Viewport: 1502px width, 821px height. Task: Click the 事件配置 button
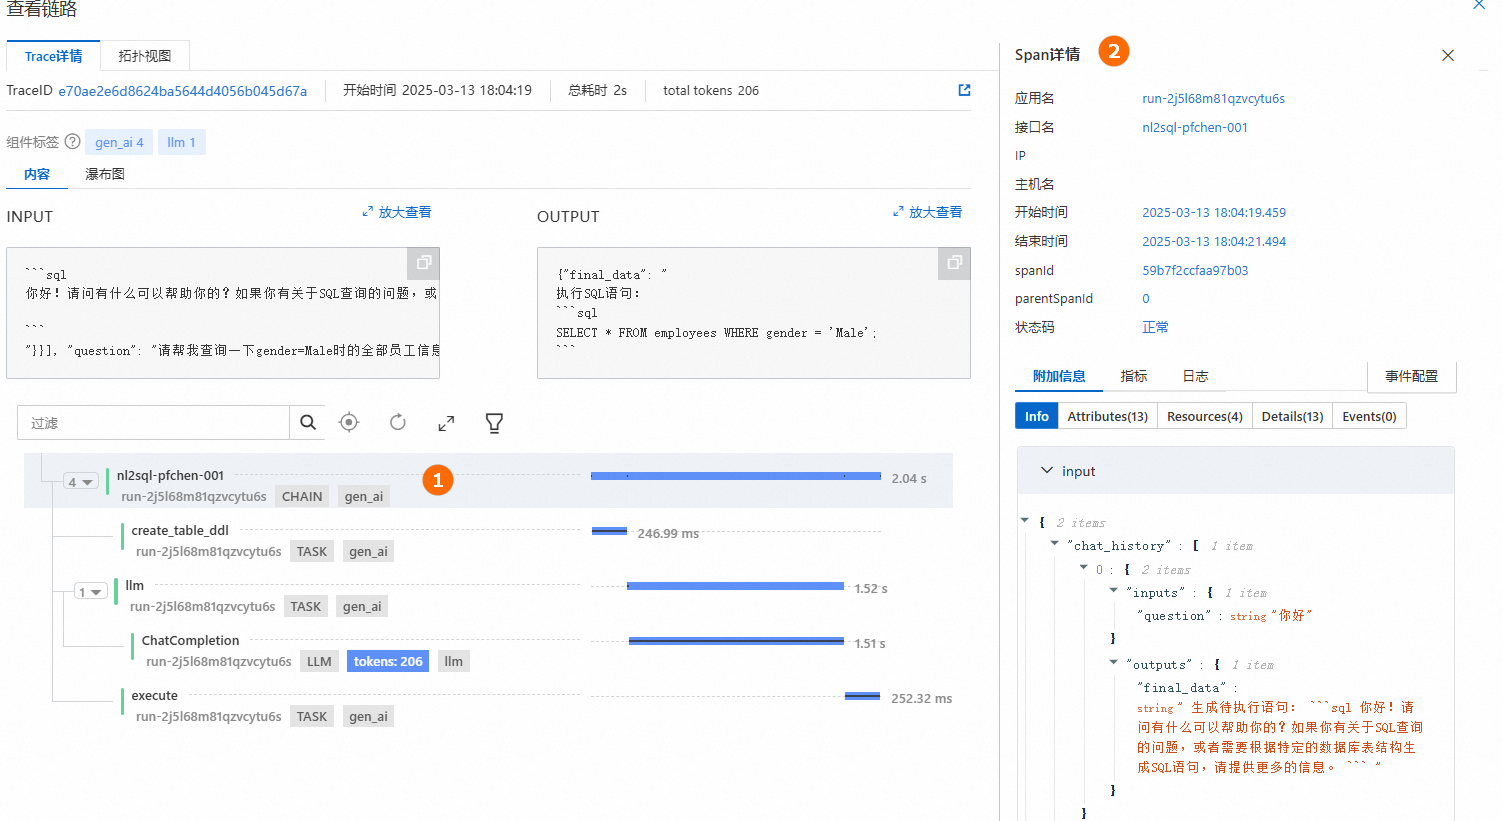point(1412,376)
